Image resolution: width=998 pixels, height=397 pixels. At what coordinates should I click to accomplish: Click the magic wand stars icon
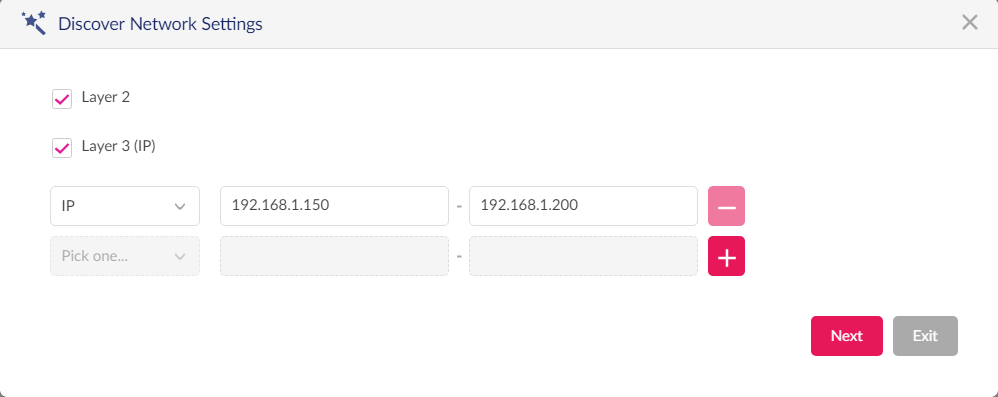click(34, 23)
